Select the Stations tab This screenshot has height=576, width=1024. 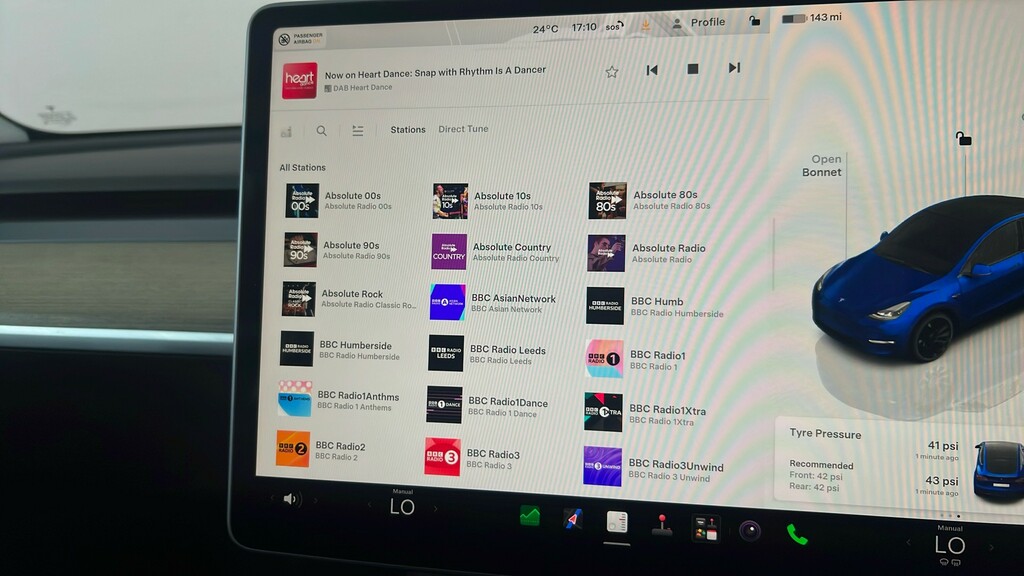point(408,129)
